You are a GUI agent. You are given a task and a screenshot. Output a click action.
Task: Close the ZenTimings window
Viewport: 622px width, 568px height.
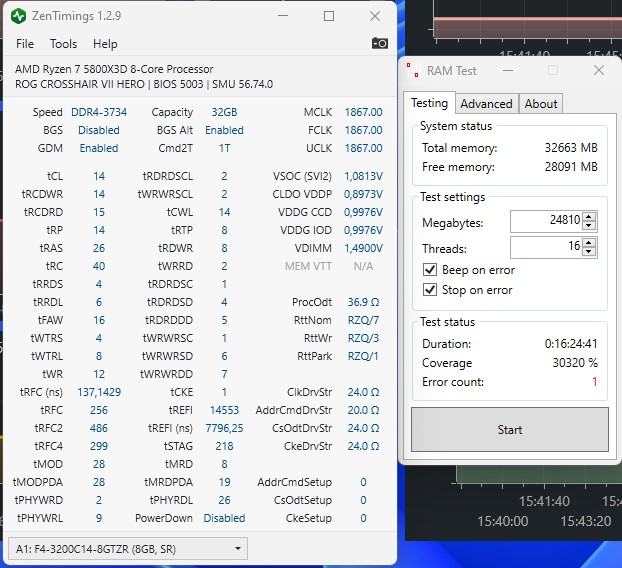pyautogui.click(x=375, y=16)
